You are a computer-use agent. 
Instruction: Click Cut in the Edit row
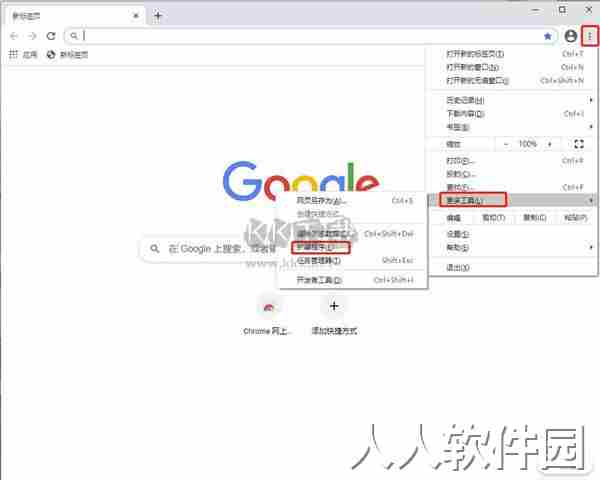pyautogui.click(x=494, y=218)
